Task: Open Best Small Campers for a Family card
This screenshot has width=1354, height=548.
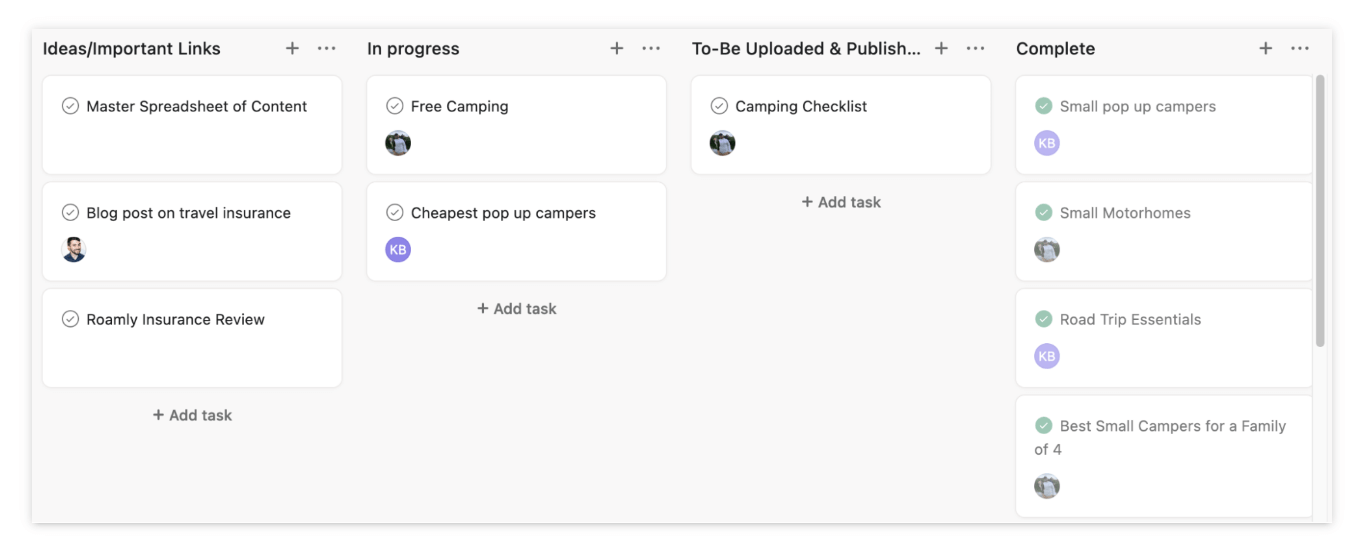Action: (1172, 427)
